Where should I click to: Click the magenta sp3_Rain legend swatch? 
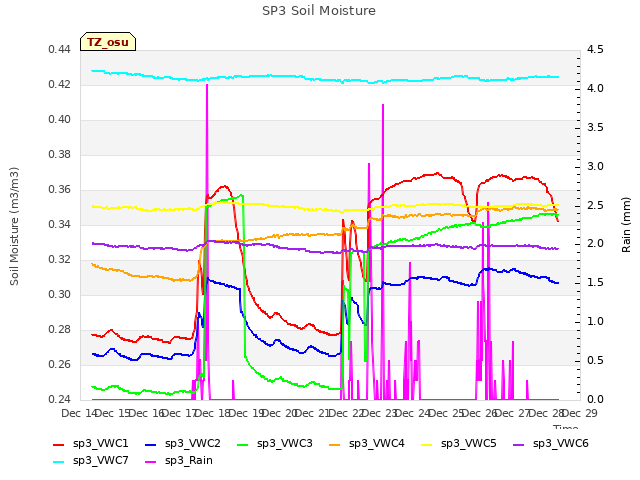pos(151,462)
